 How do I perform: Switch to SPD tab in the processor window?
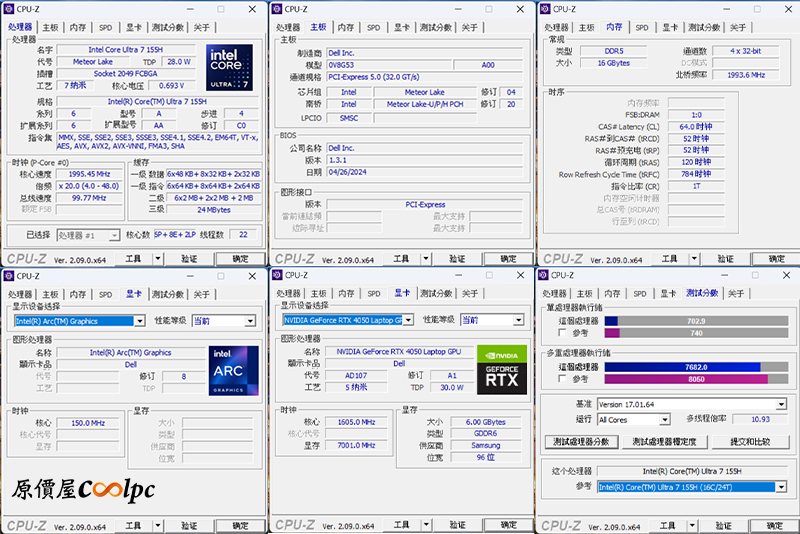coord(106,28)
